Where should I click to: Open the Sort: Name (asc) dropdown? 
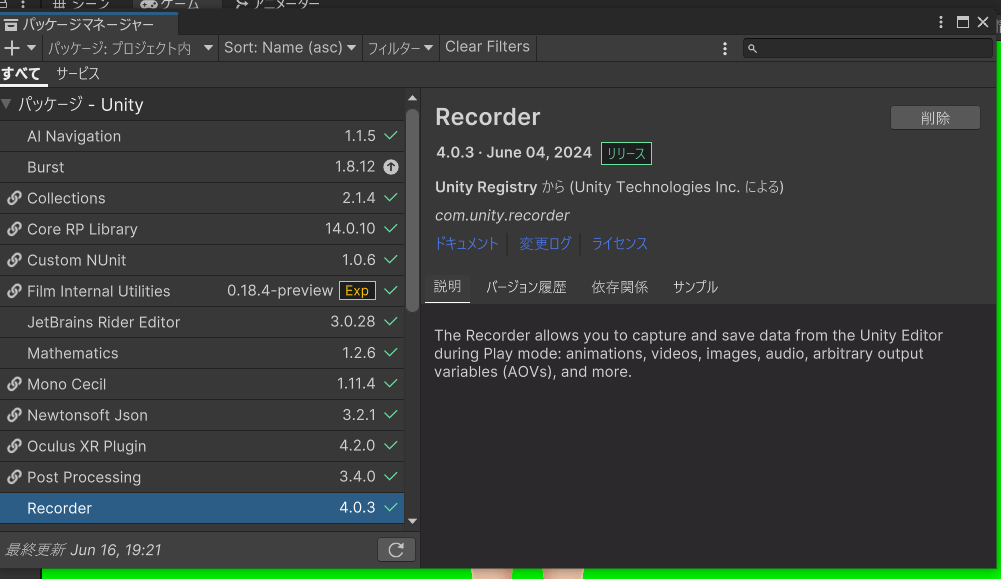[x=290, y=48]
